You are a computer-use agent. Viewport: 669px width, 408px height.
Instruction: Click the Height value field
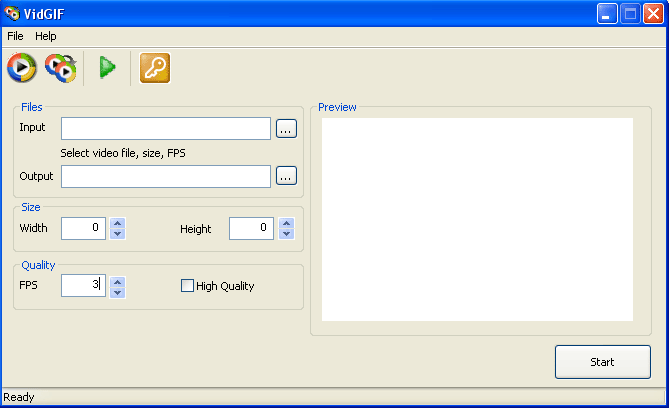[x=251, y=228]
